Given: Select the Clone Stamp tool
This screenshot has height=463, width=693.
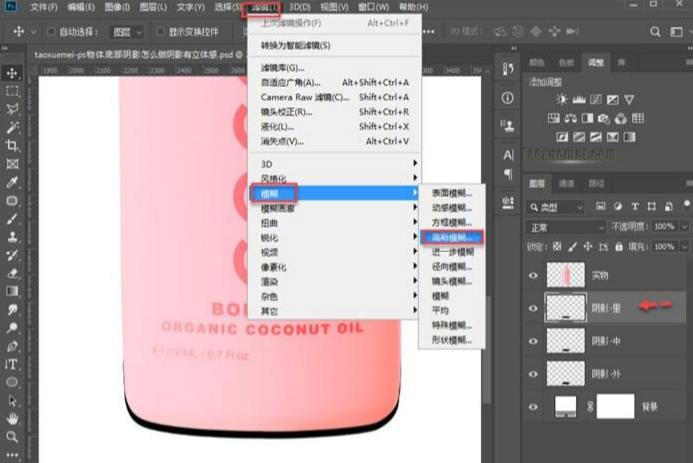Looking at the screenshot, I should [x=12, y=237].
